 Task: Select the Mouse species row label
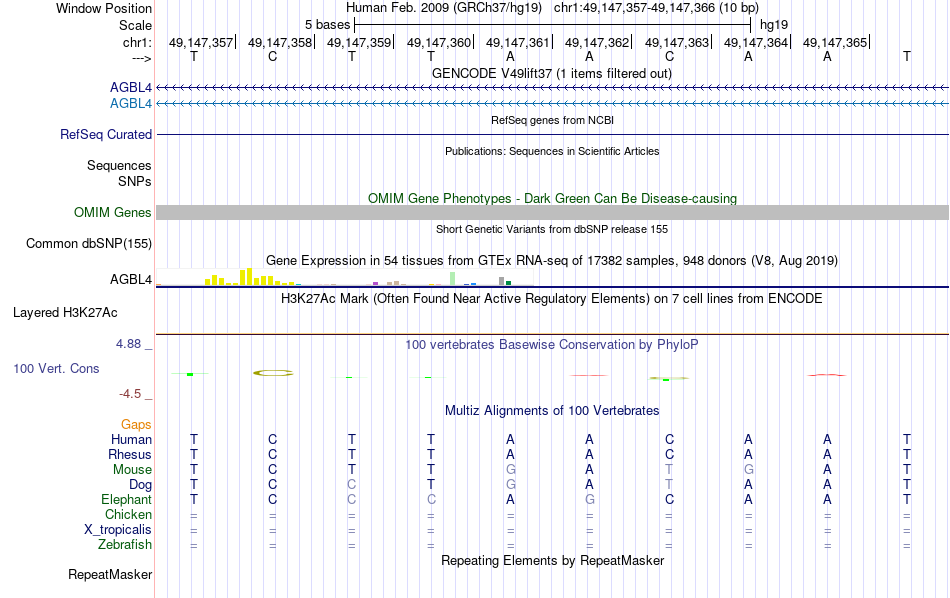(132, 470)
